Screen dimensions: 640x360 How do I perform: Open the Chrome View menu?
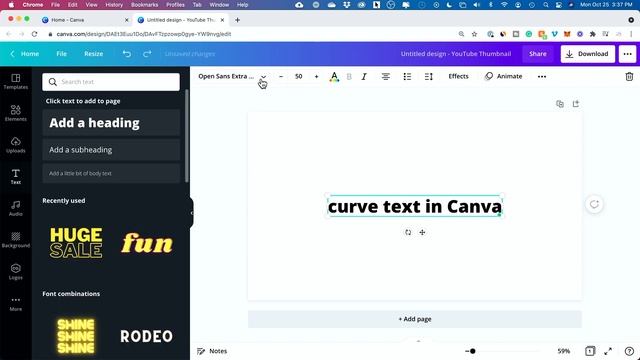click(x=91, y=5)
